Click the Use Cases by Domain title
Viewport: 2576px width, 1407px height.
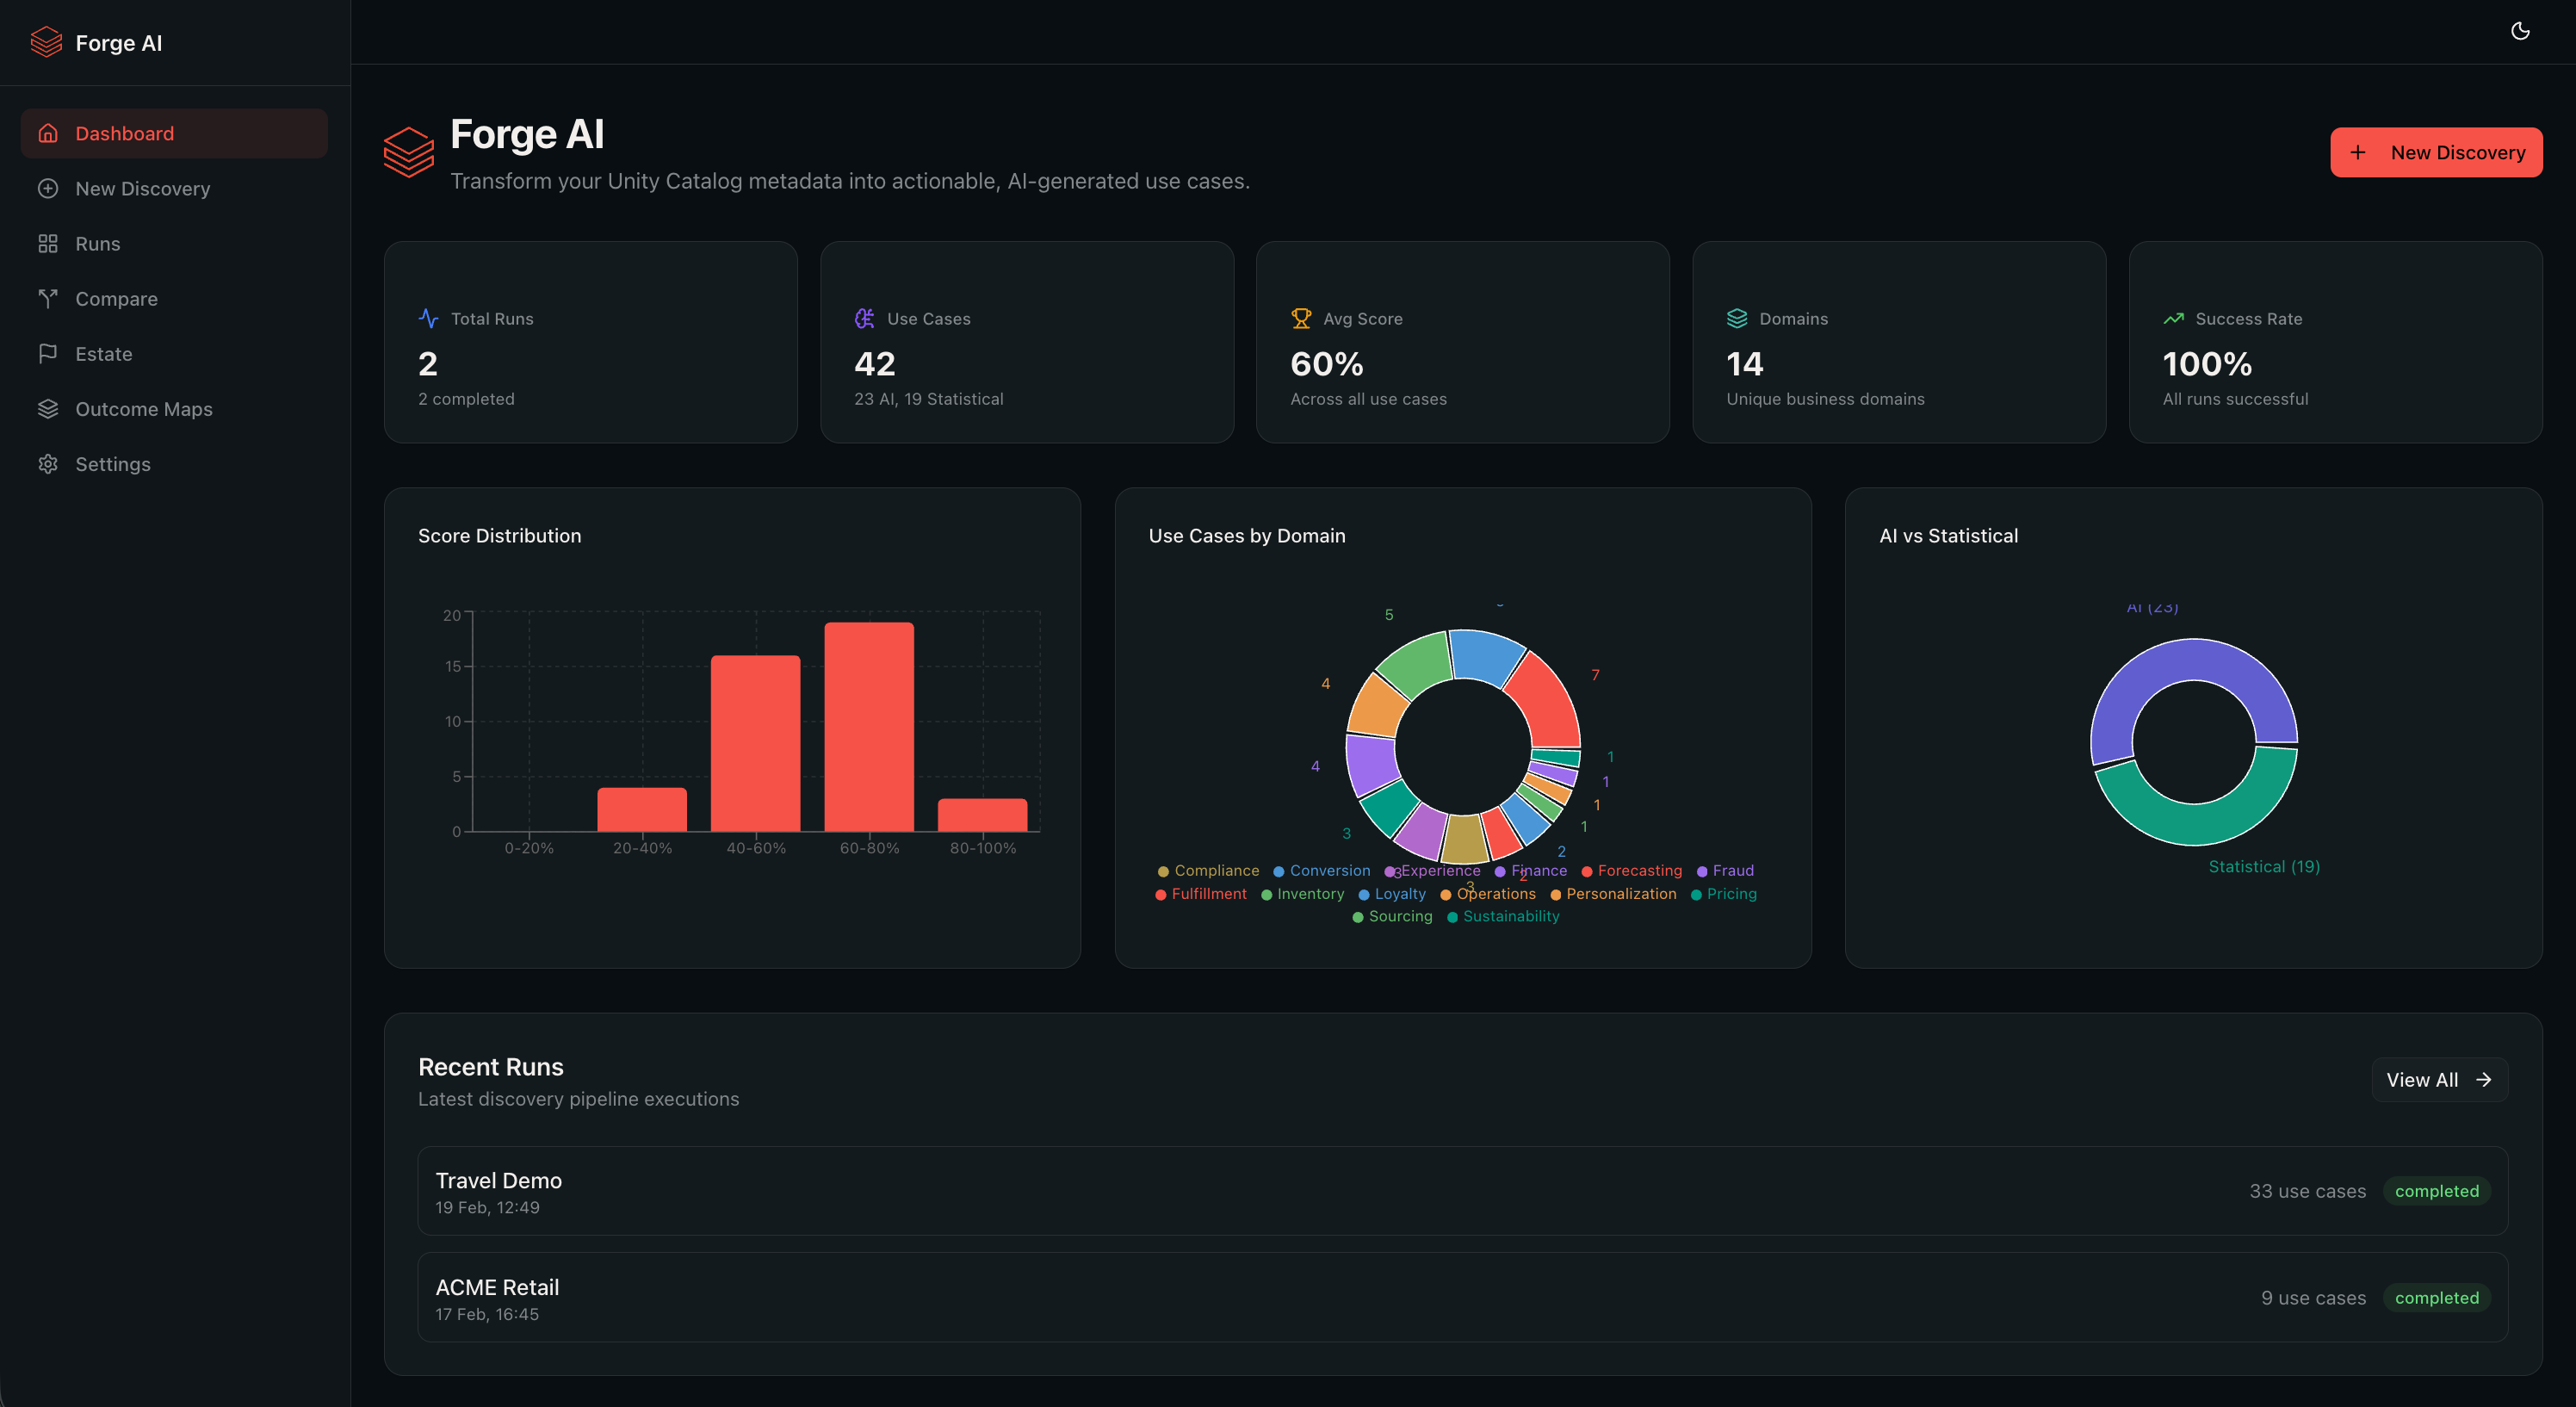pos(1246,535)
